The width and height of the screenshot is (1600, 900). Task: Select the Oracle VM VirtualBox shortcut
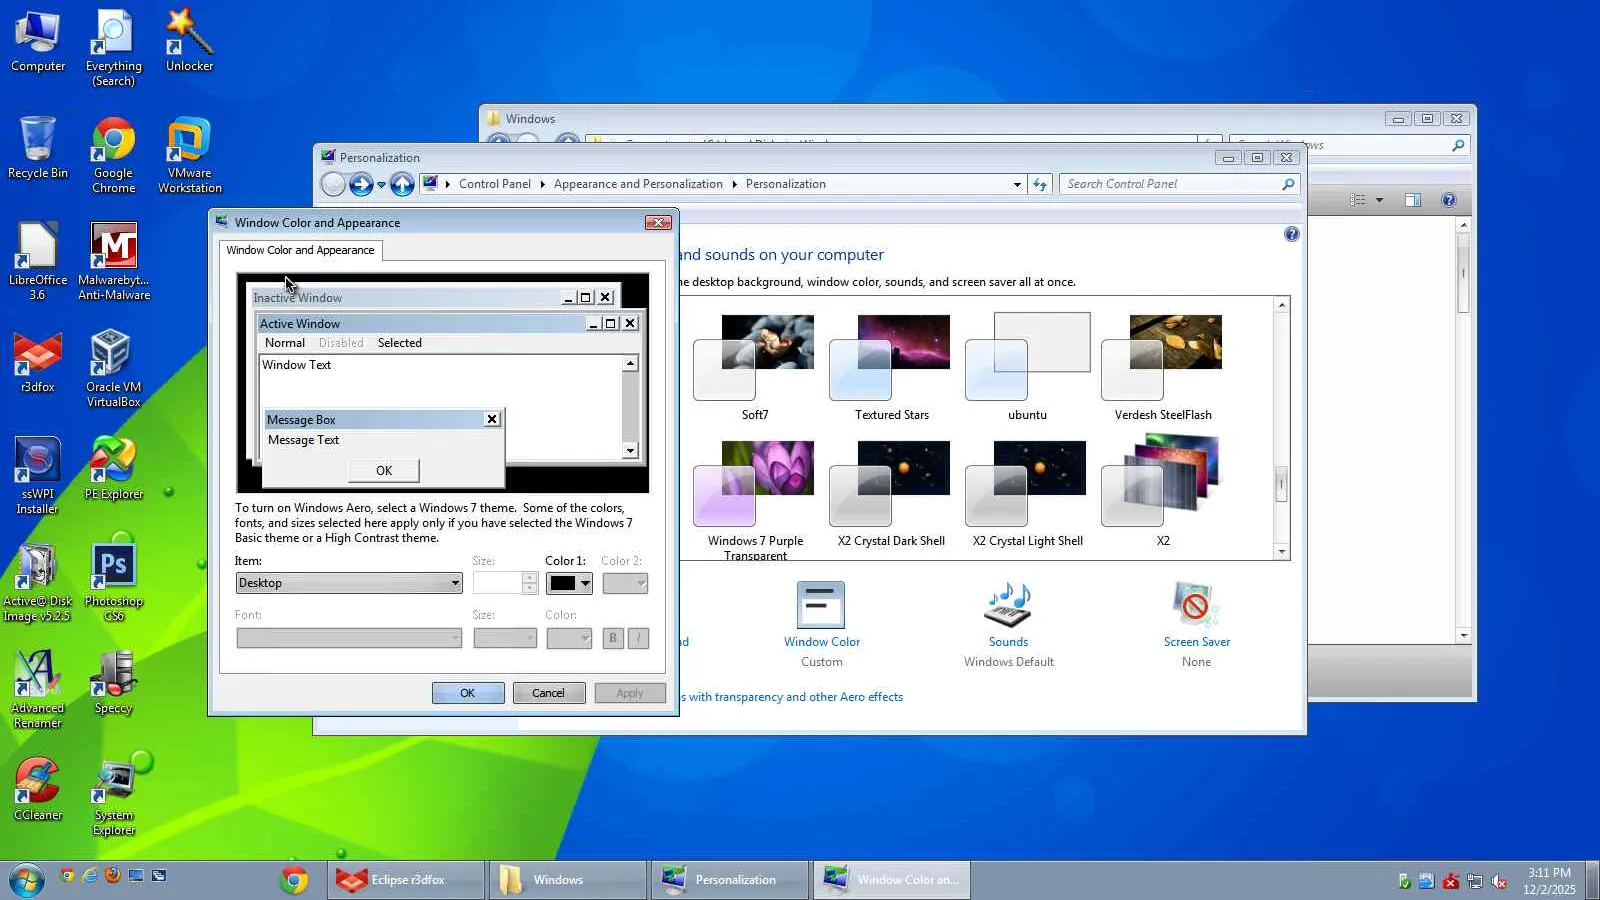(113, 368)
